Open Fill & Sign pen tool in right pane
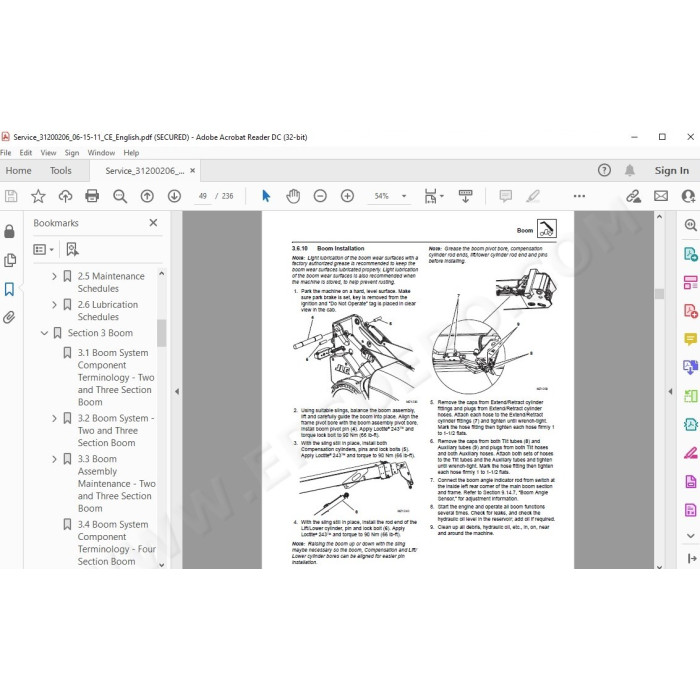 [690, 453]
